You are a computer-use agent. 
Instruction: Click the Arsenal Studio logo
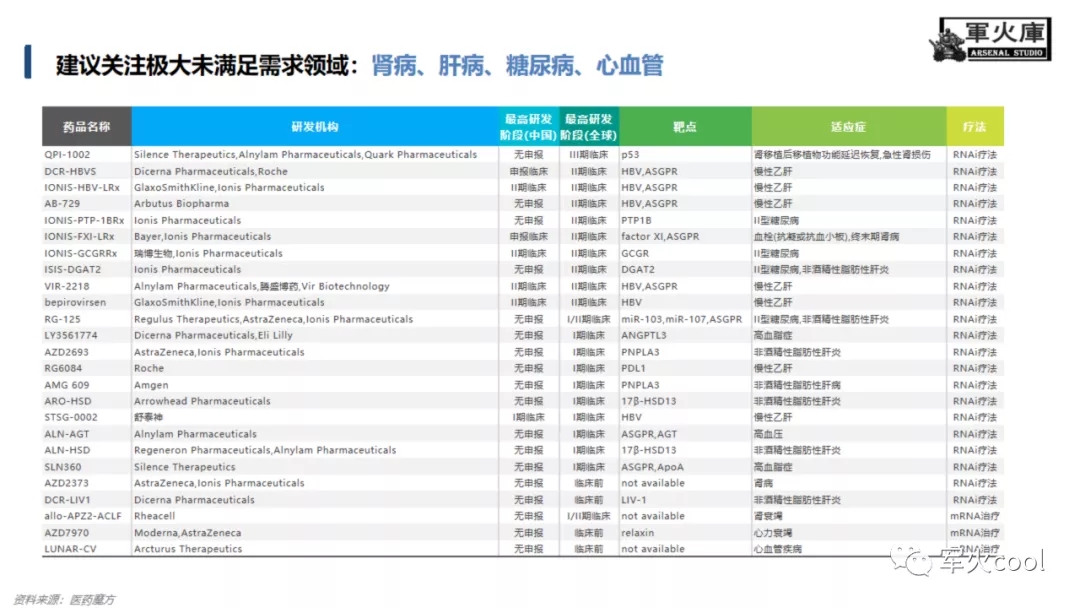(x=990, y=39)
